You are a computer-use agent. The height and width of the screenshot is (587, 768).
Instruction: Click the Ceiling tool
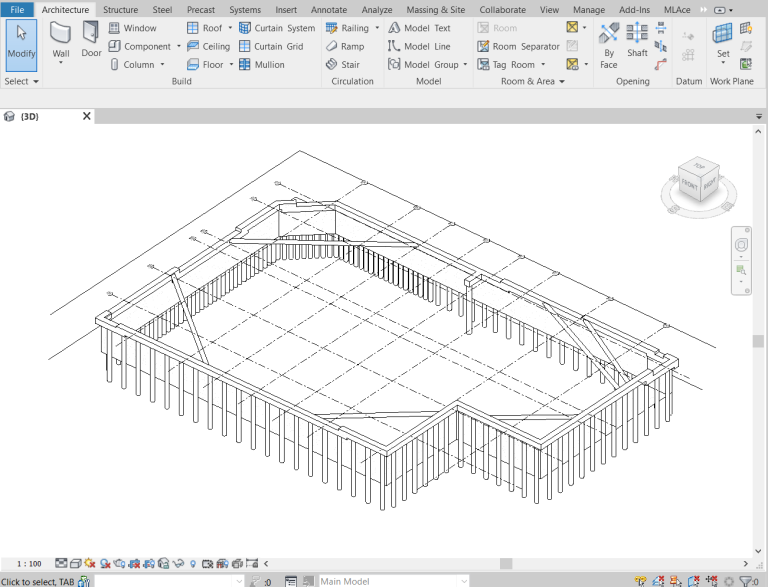[x=208, y=46]
